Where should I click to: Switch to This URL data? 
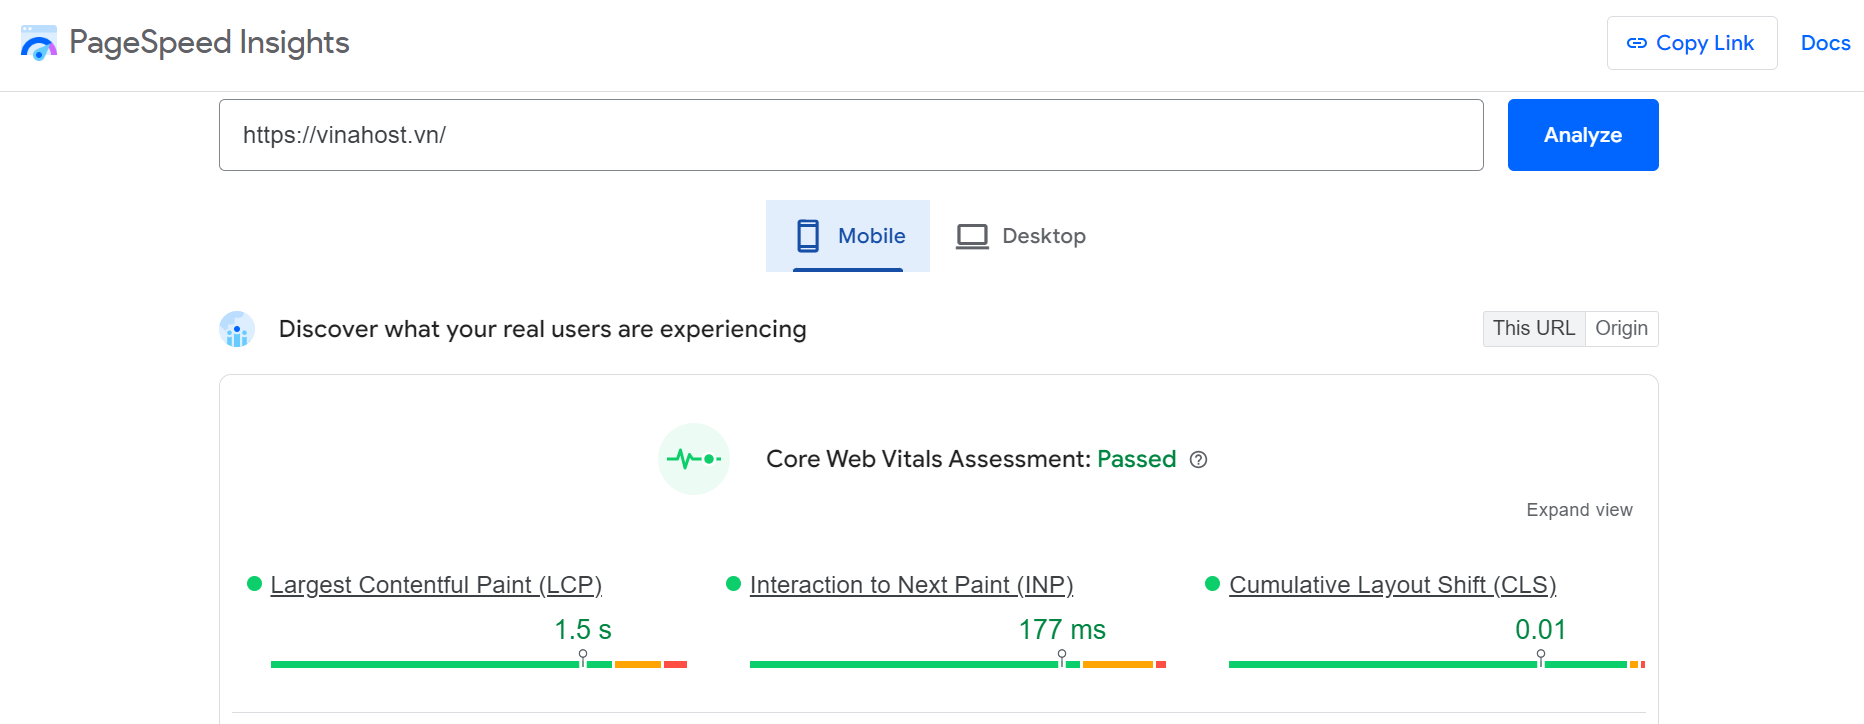click(x=1534, y=328)
